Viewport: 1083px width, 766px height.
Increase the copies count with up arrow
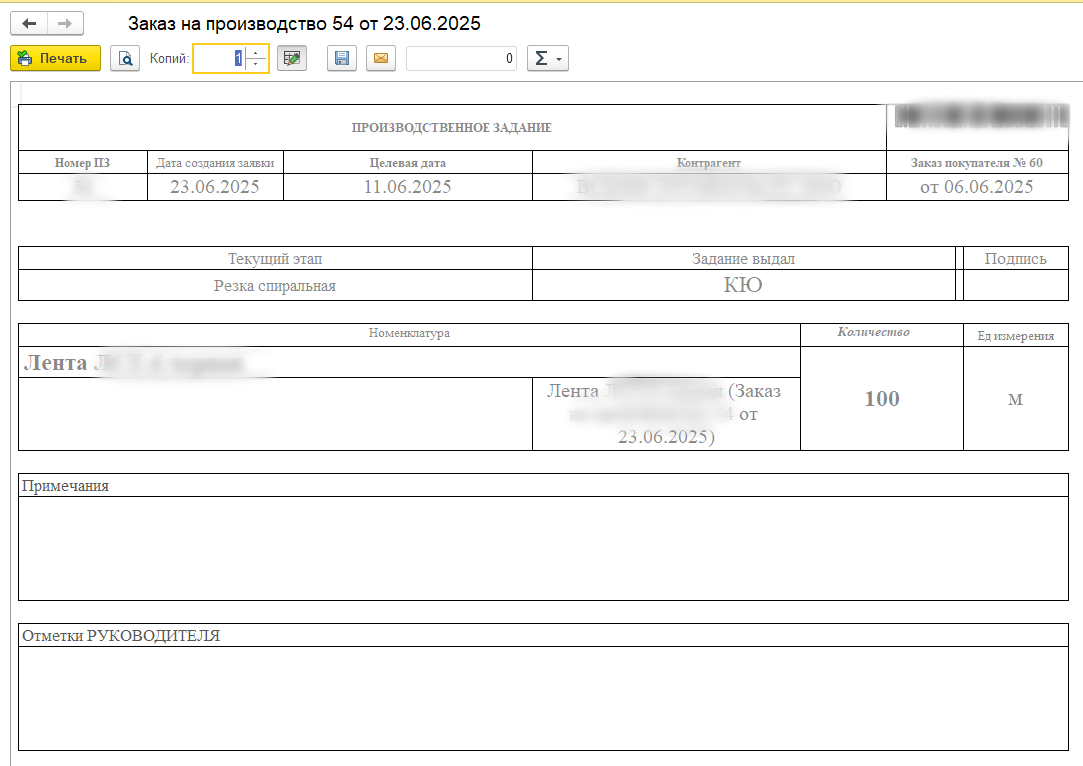(257, 53)
